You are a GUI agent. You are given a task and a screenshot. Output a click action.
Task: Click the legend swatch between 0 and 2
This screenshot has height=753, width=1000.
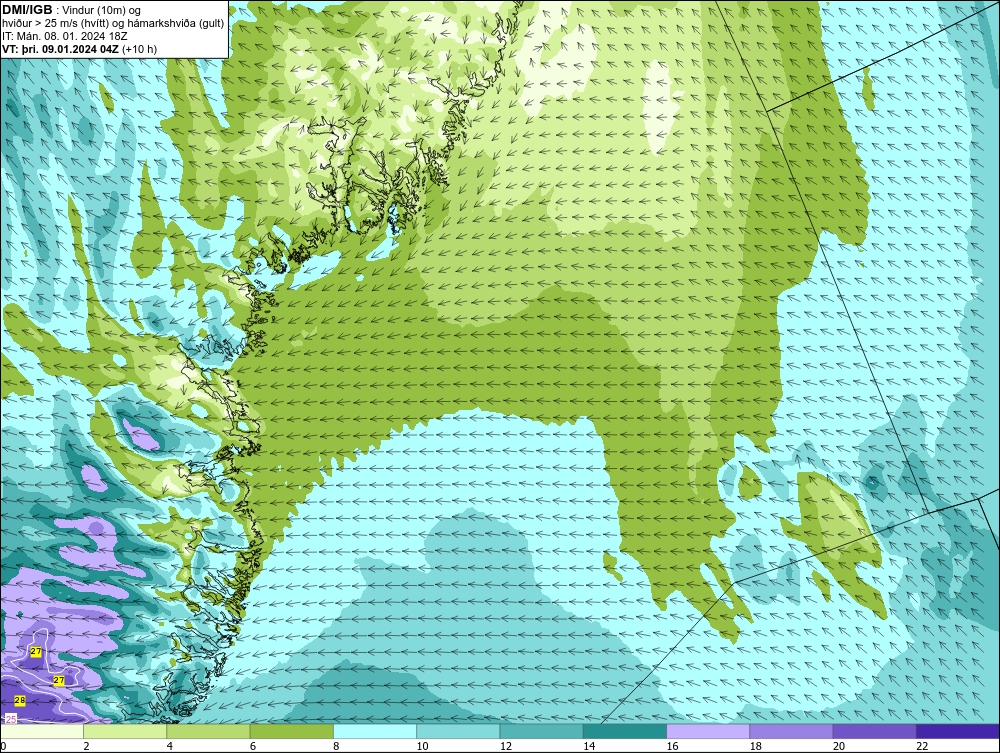[x=41, y=731]
